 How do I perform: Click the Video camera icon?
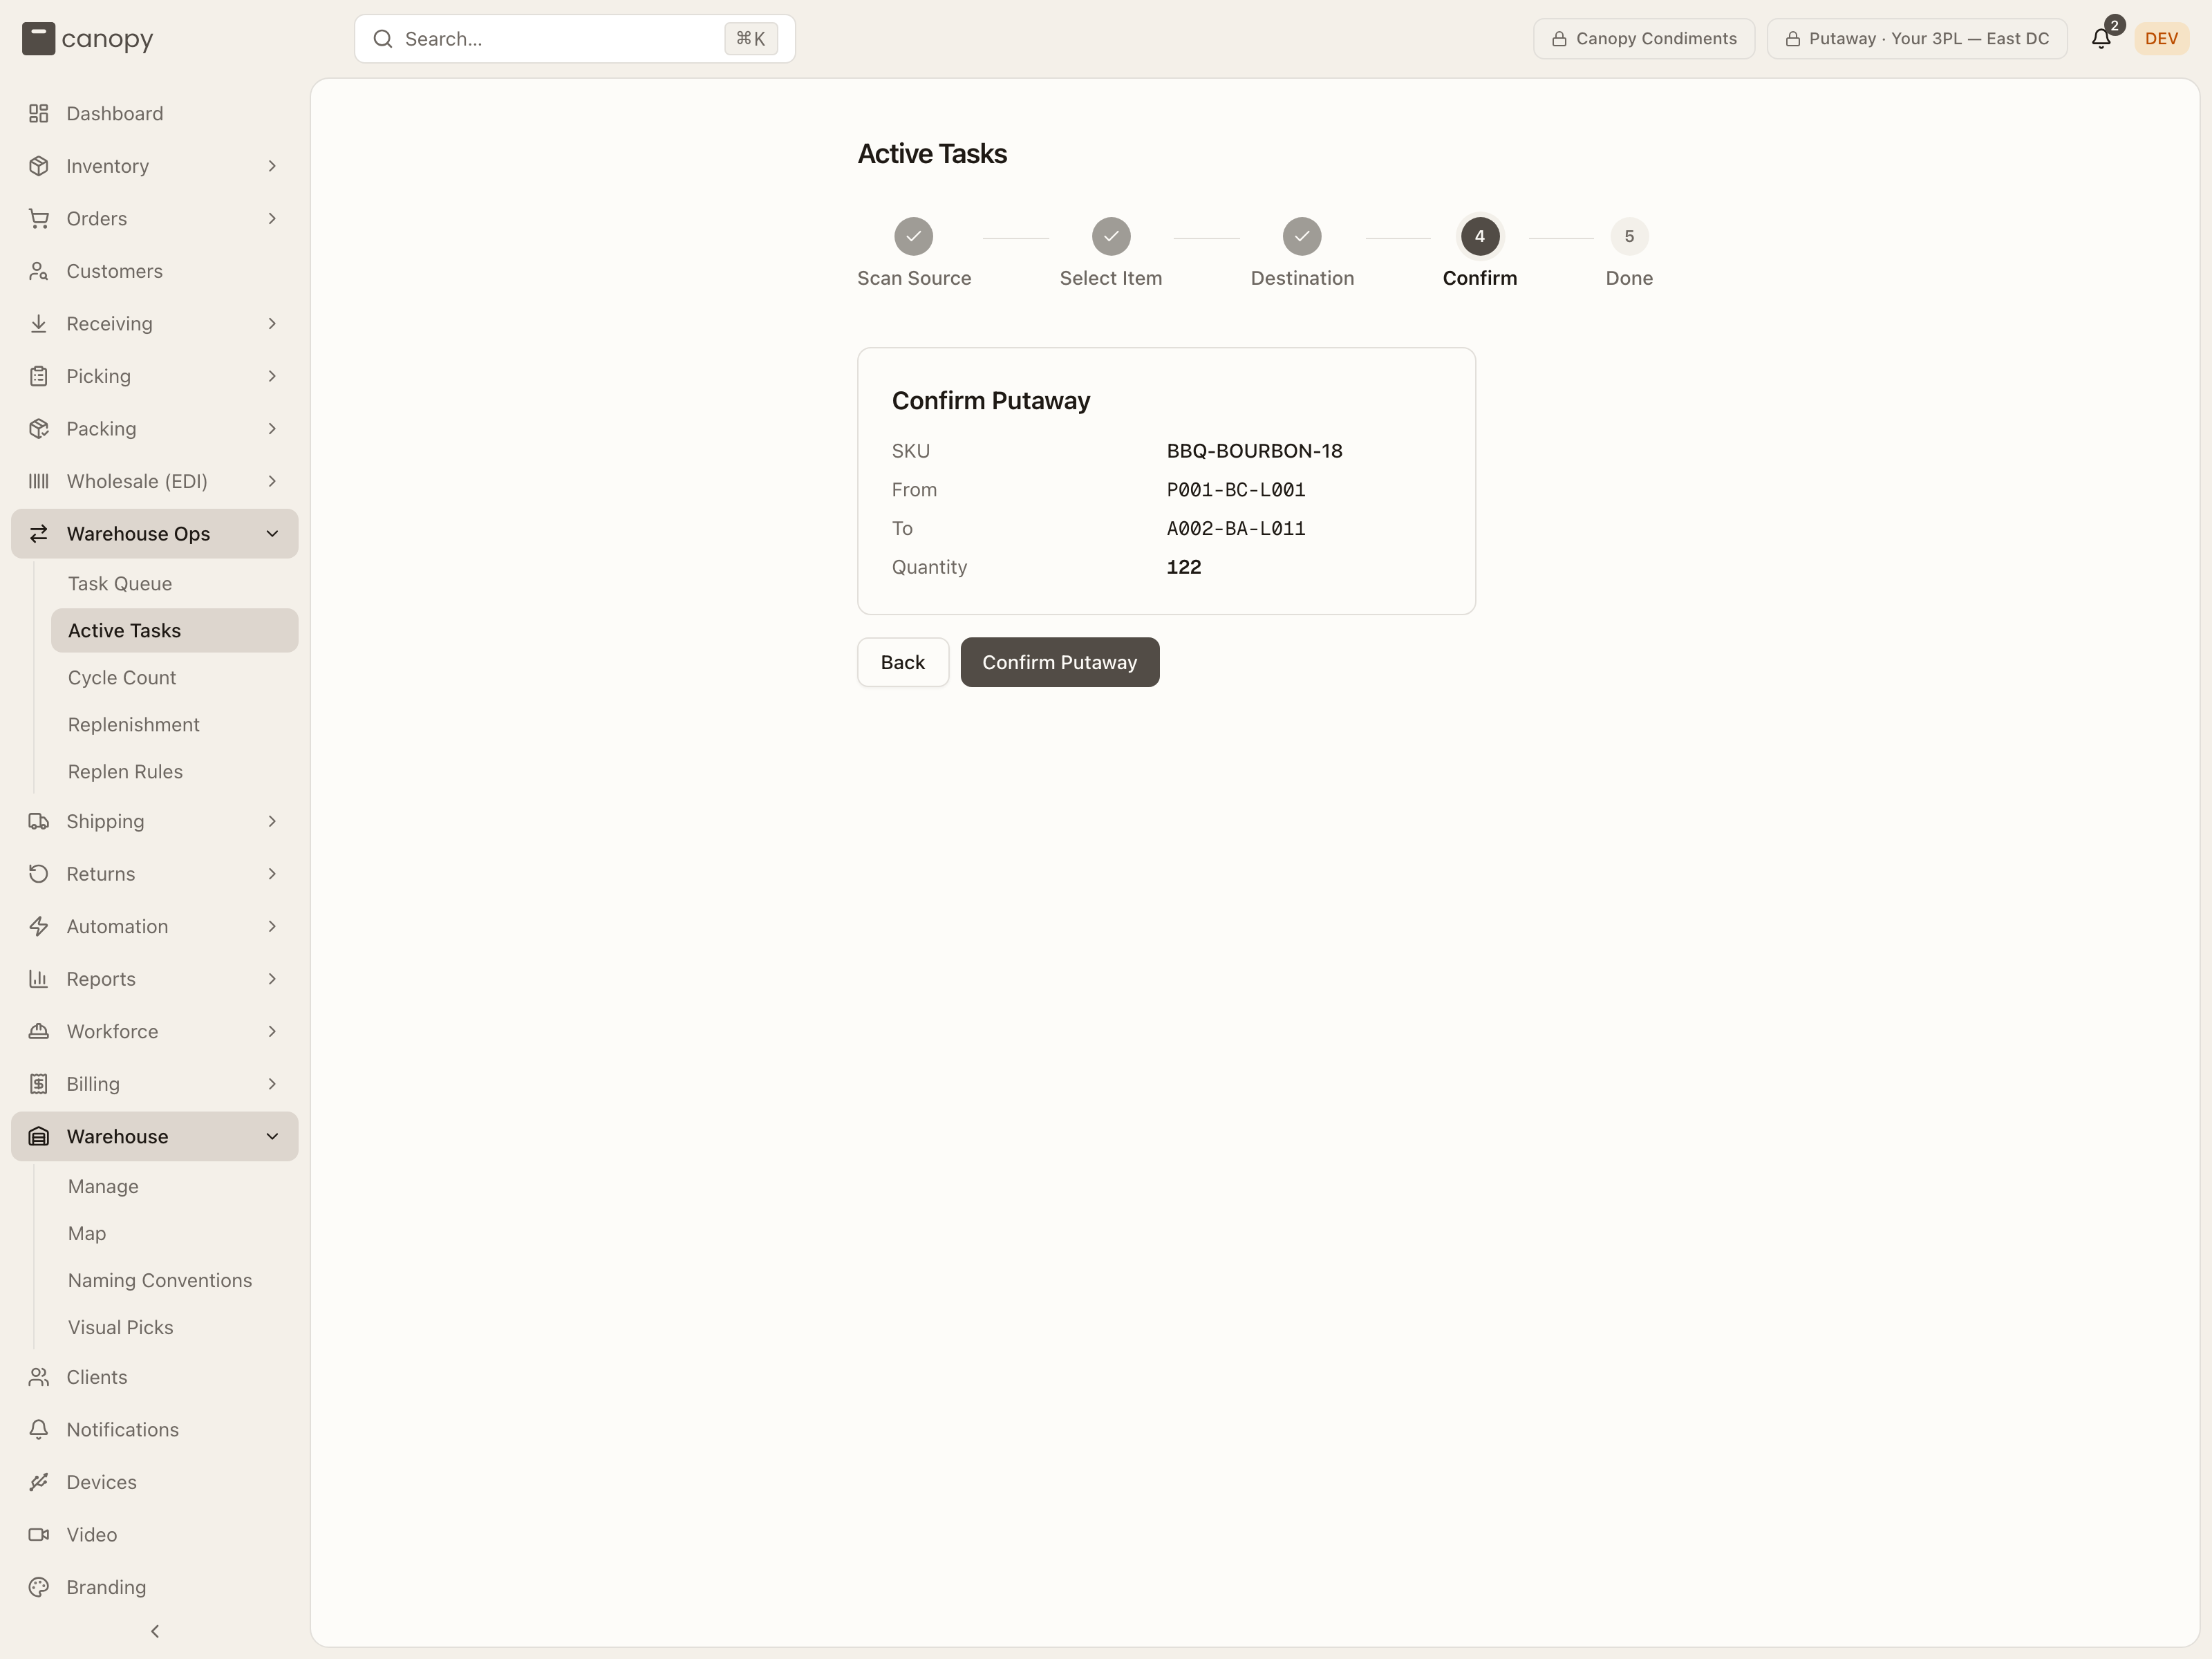pyautogui.click(x=38, y=1535)
